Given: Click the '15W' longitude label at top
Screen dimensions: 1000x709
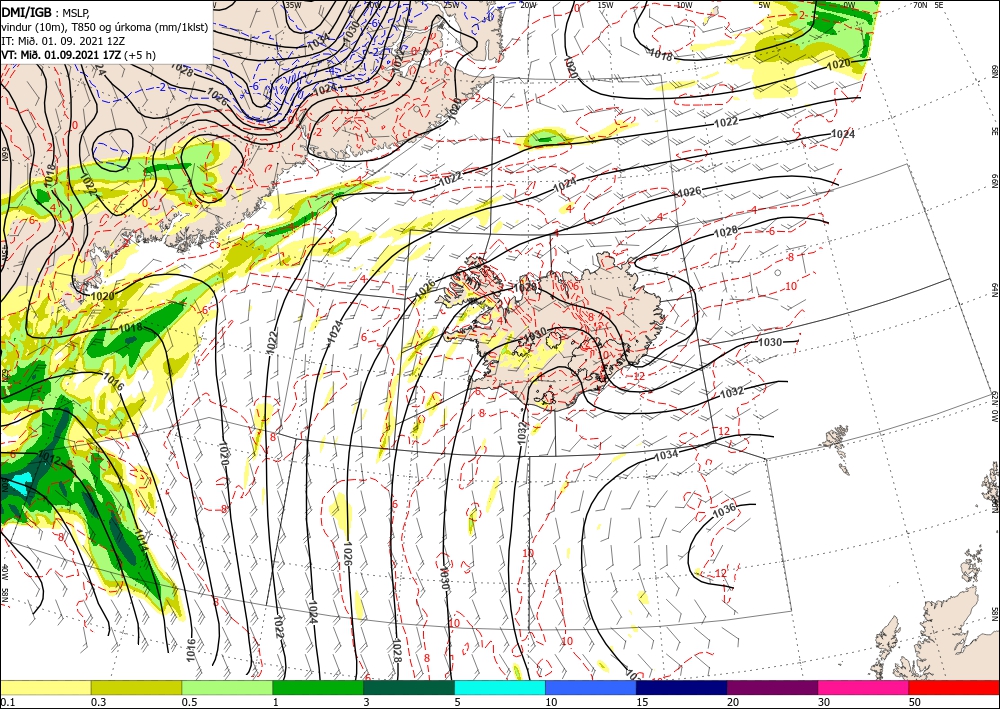Looking at the screenshot, I should [x=606, y=5].
